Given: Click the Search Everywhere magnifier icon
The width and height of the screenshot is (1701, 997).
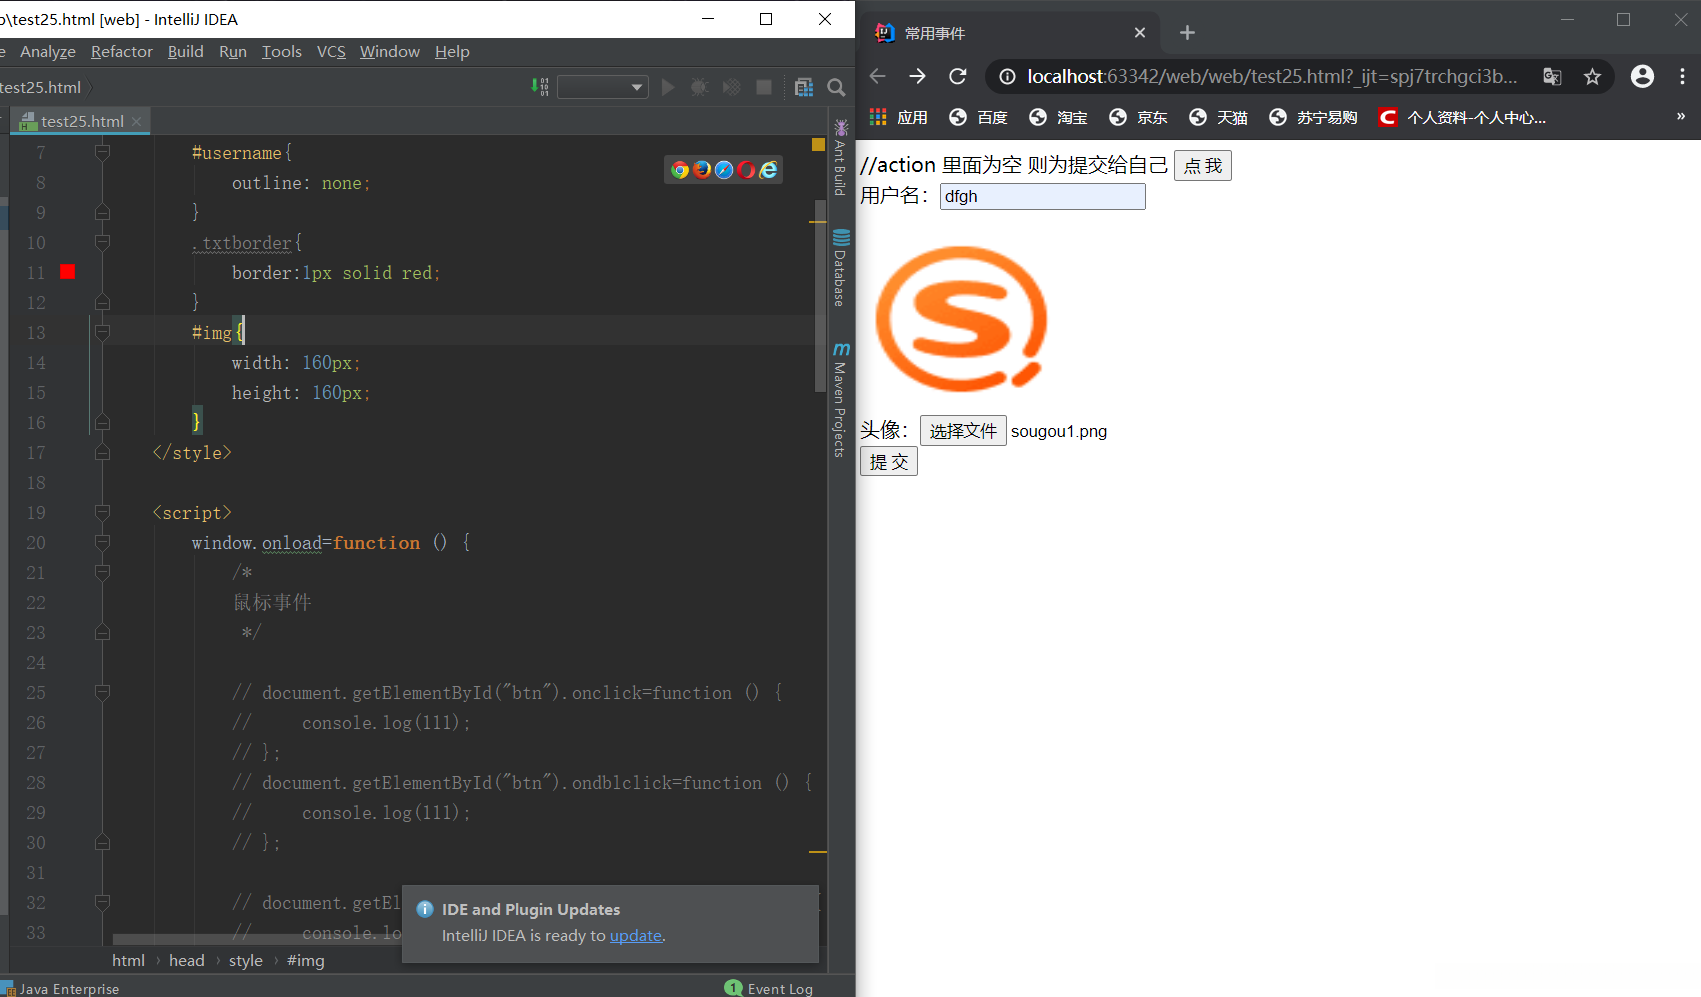Looking at the screenshot, I should click(x=837, y=88).
